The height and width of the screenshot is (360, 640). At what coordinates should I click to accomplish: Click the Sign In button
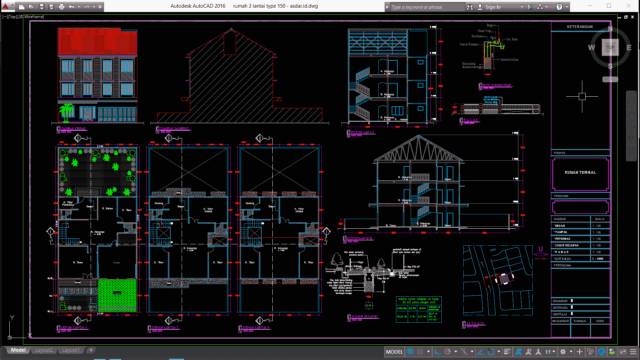click(x=489, y=7)
